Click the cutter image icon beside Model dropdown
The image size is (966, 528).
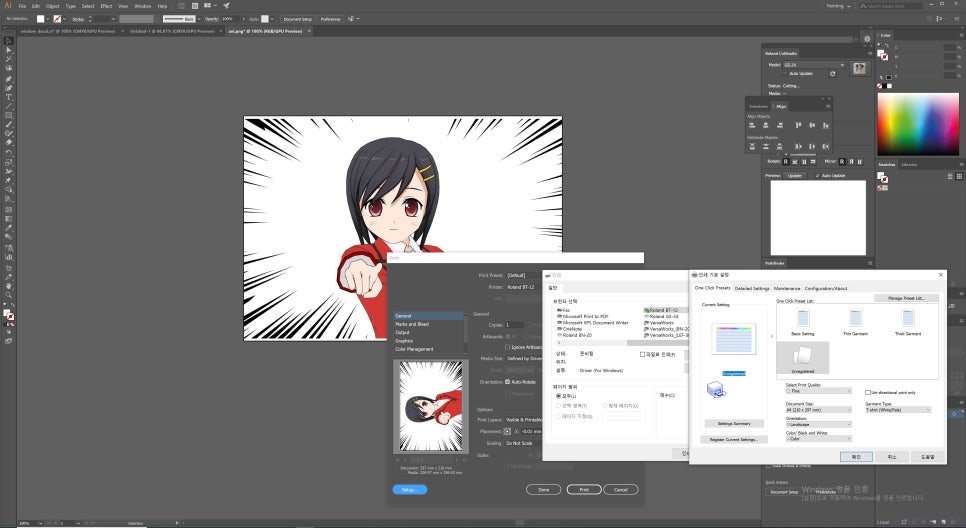(x=859, y=68)
